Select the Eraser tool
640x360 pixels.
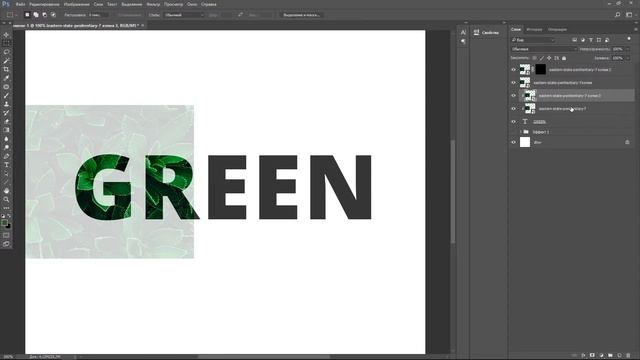point(6,121)
